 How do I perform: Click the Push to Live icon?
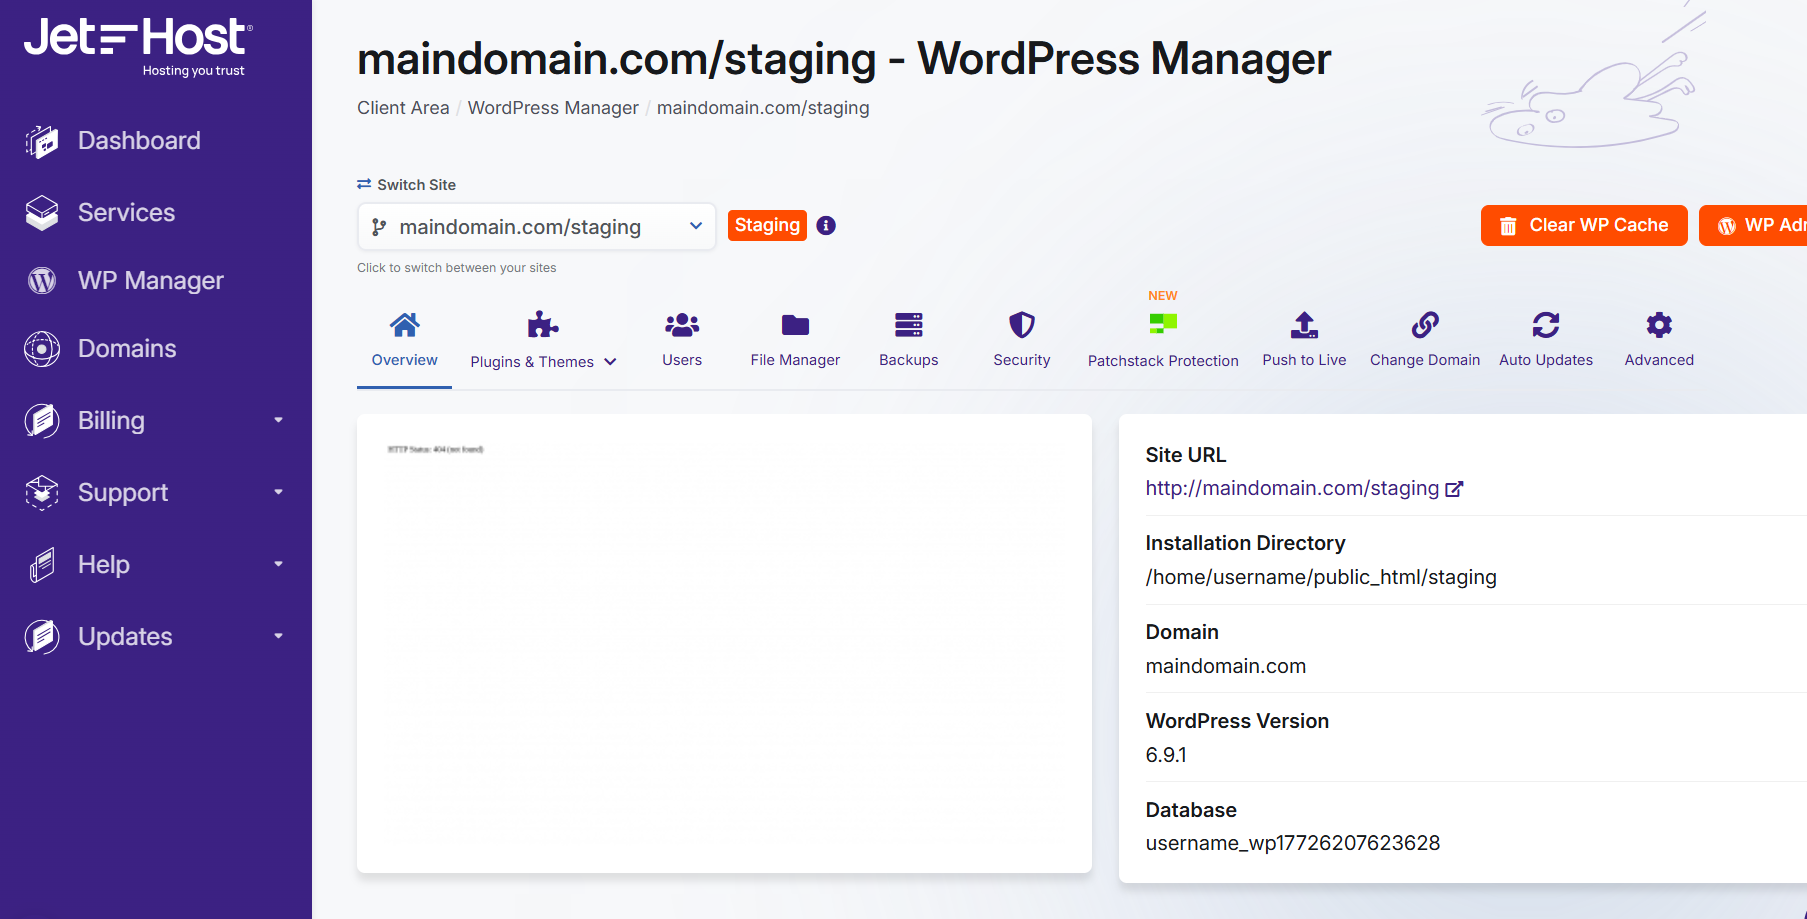[x=1304, y=340]
